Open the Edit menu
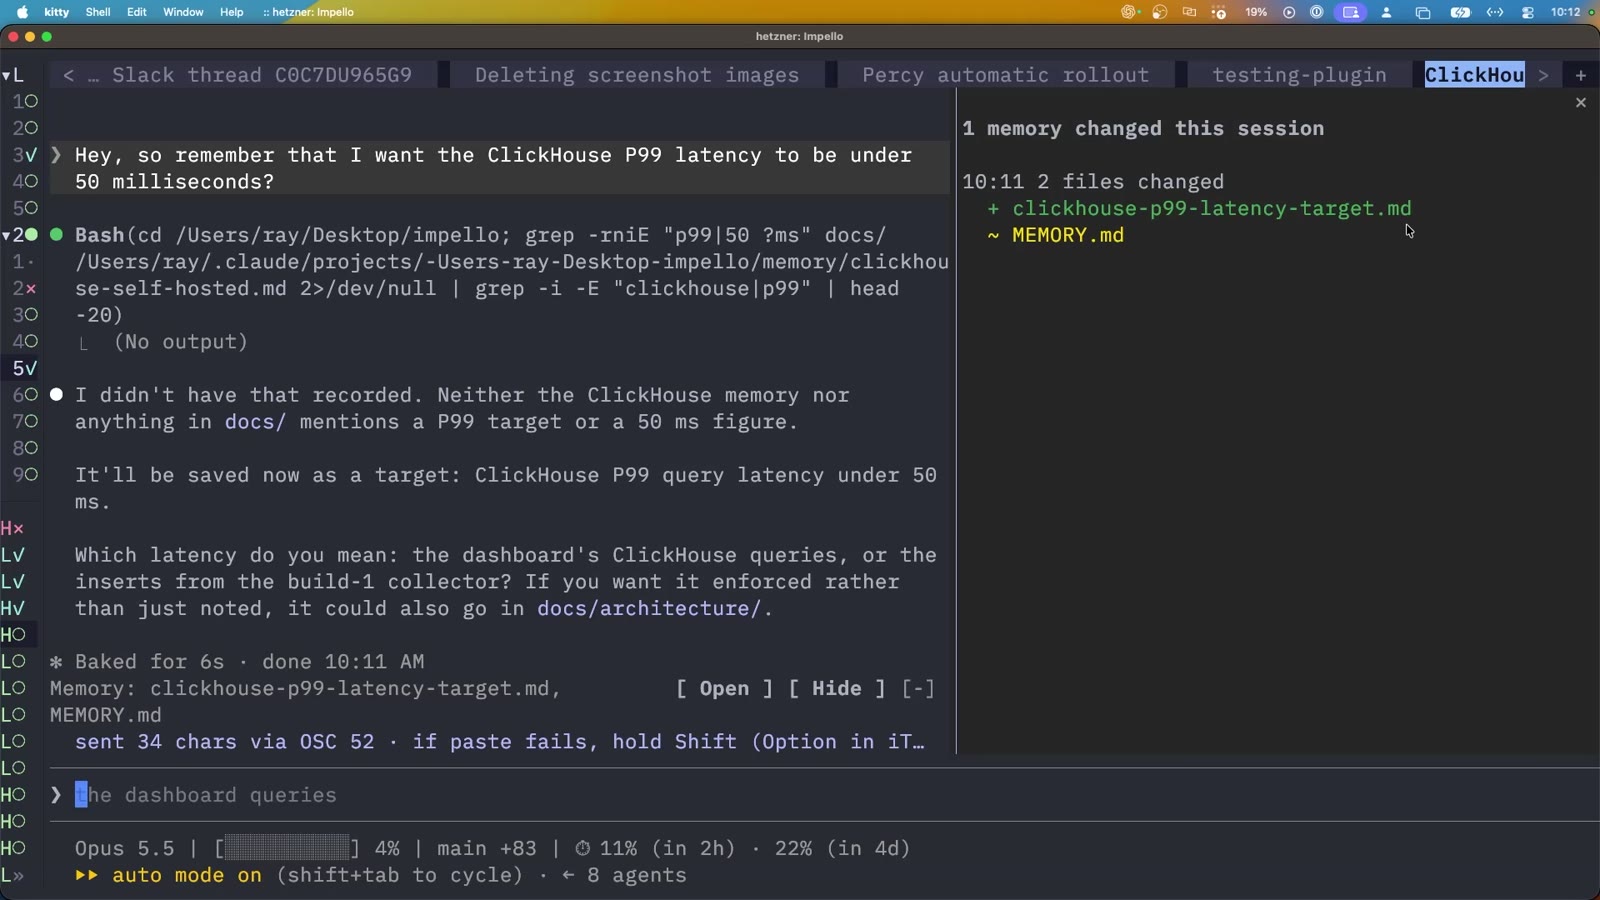 [137, 12]
